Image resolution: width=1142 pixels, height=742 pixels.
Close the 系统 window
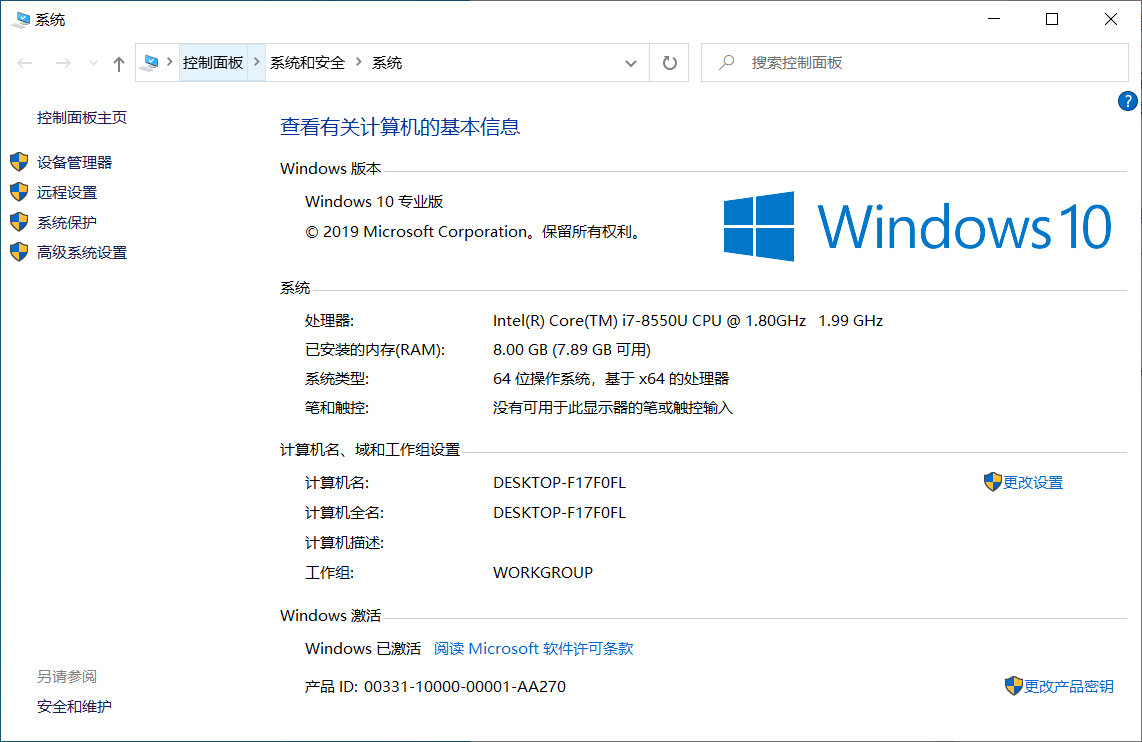1111,19
